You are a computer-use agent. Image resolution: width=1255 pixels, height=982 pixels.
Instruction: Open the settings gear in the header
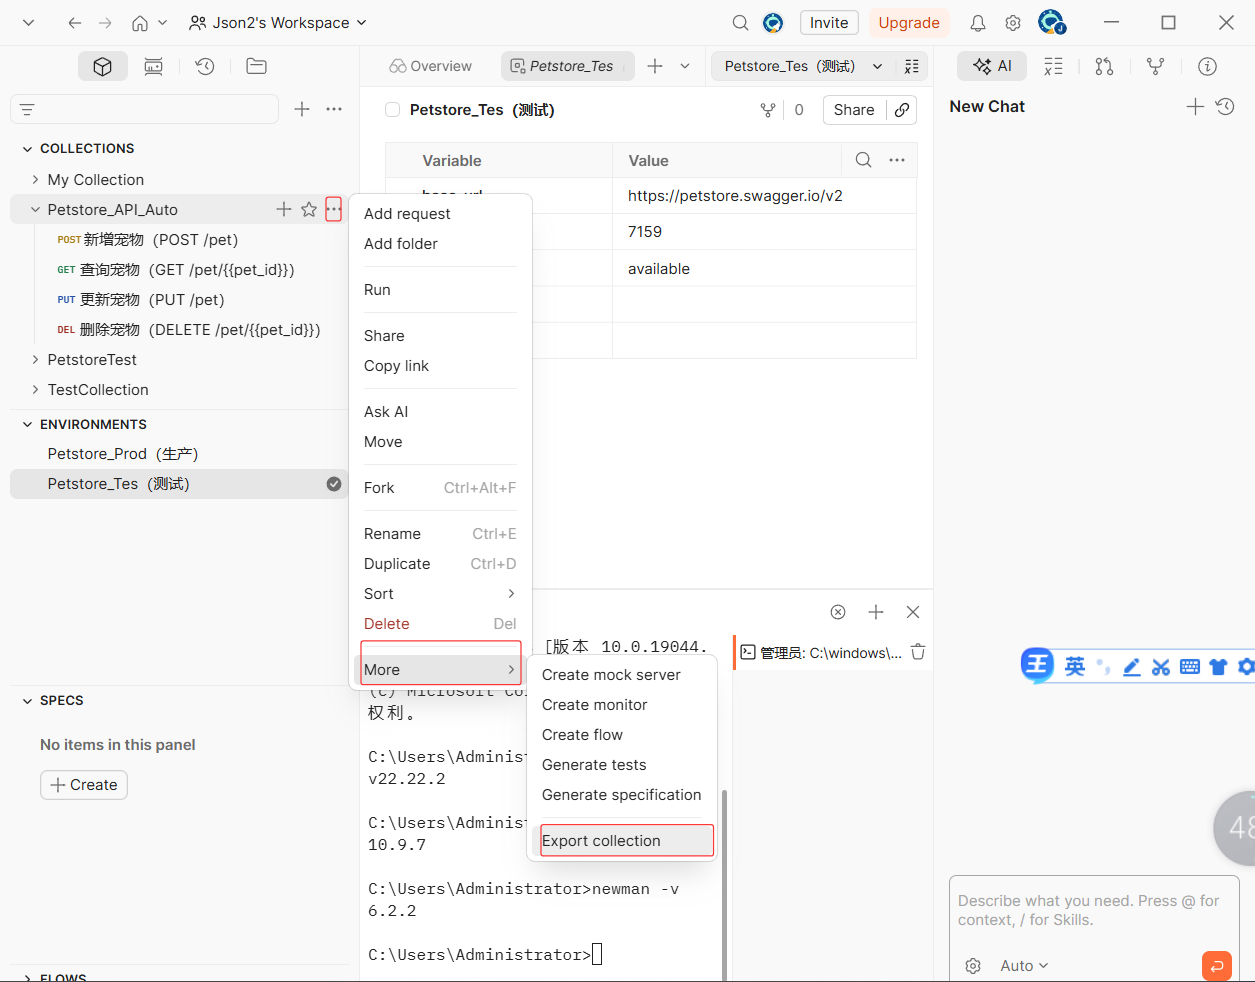[x=1013, y=23]
